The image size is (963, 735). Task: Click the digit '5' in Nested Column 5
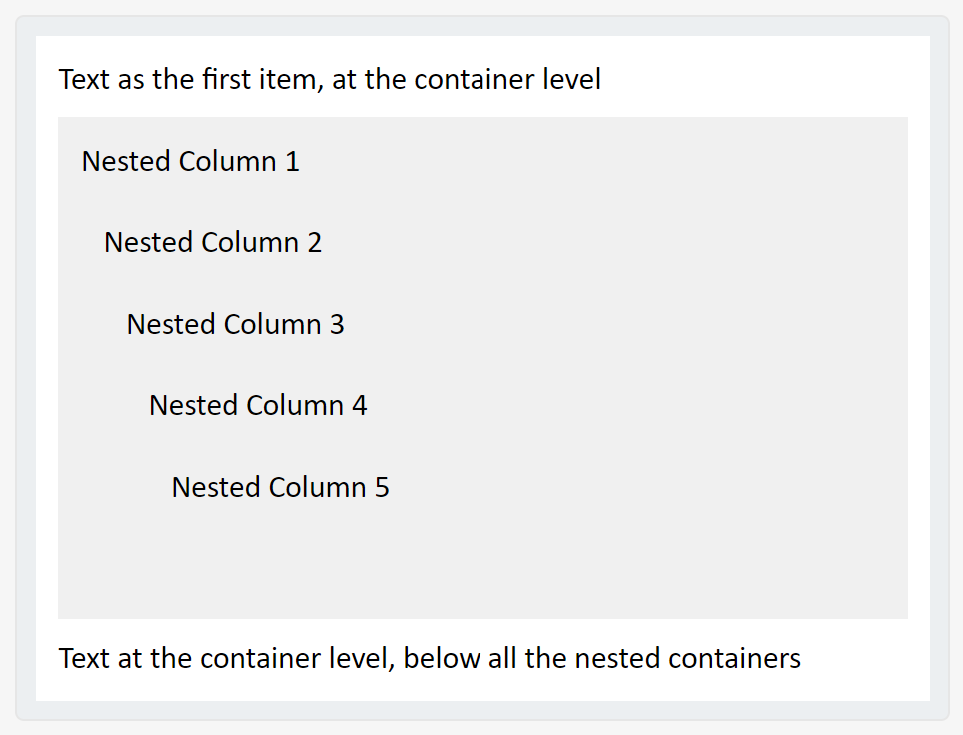coord(382,488)
